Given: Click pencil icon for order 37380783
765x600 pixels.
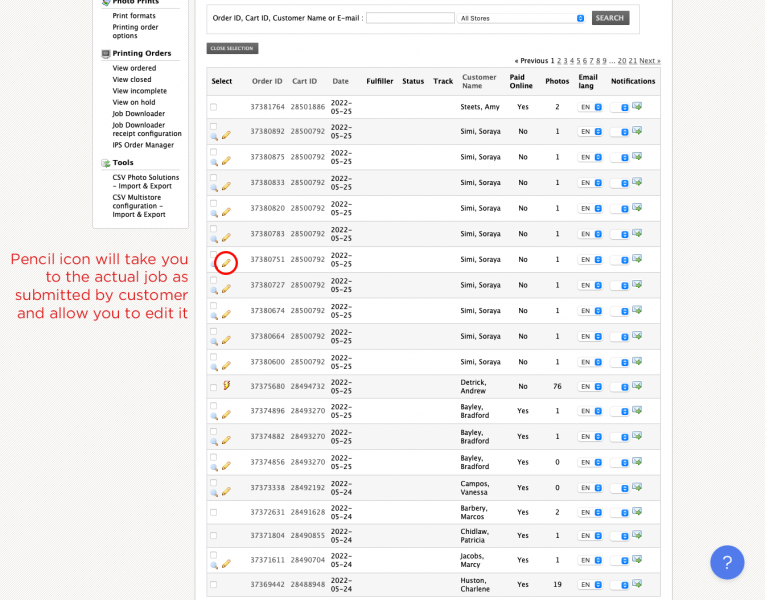Looking at the screenshot, I should (226, 238).
